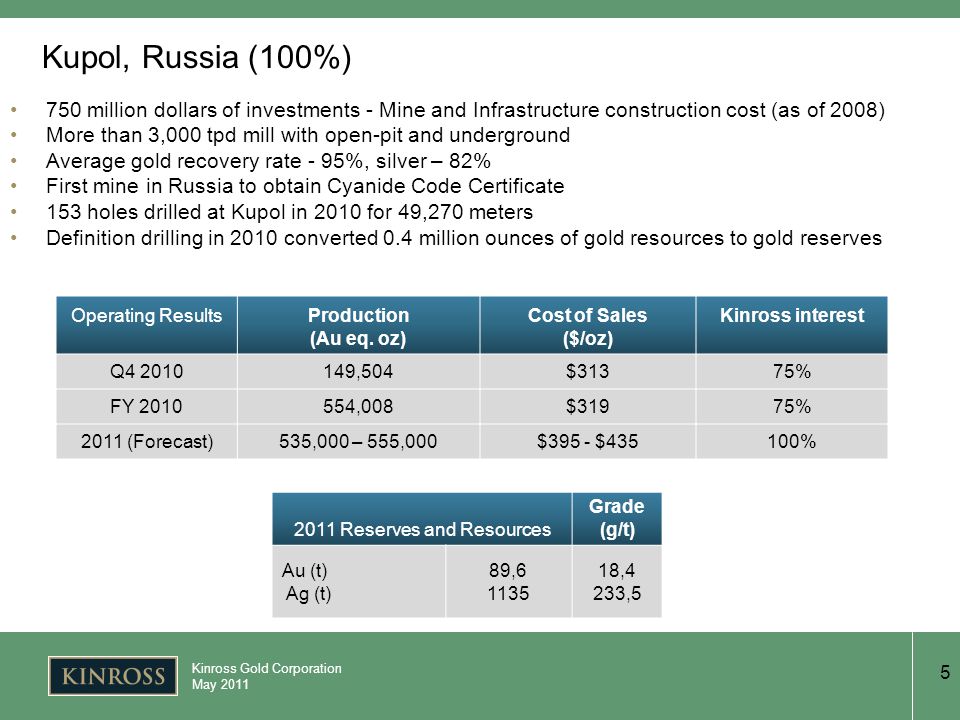Click the FY 2010 Kinross interest 75%
The width and height of the screenshot is (960, 720).
pos(792,406)
